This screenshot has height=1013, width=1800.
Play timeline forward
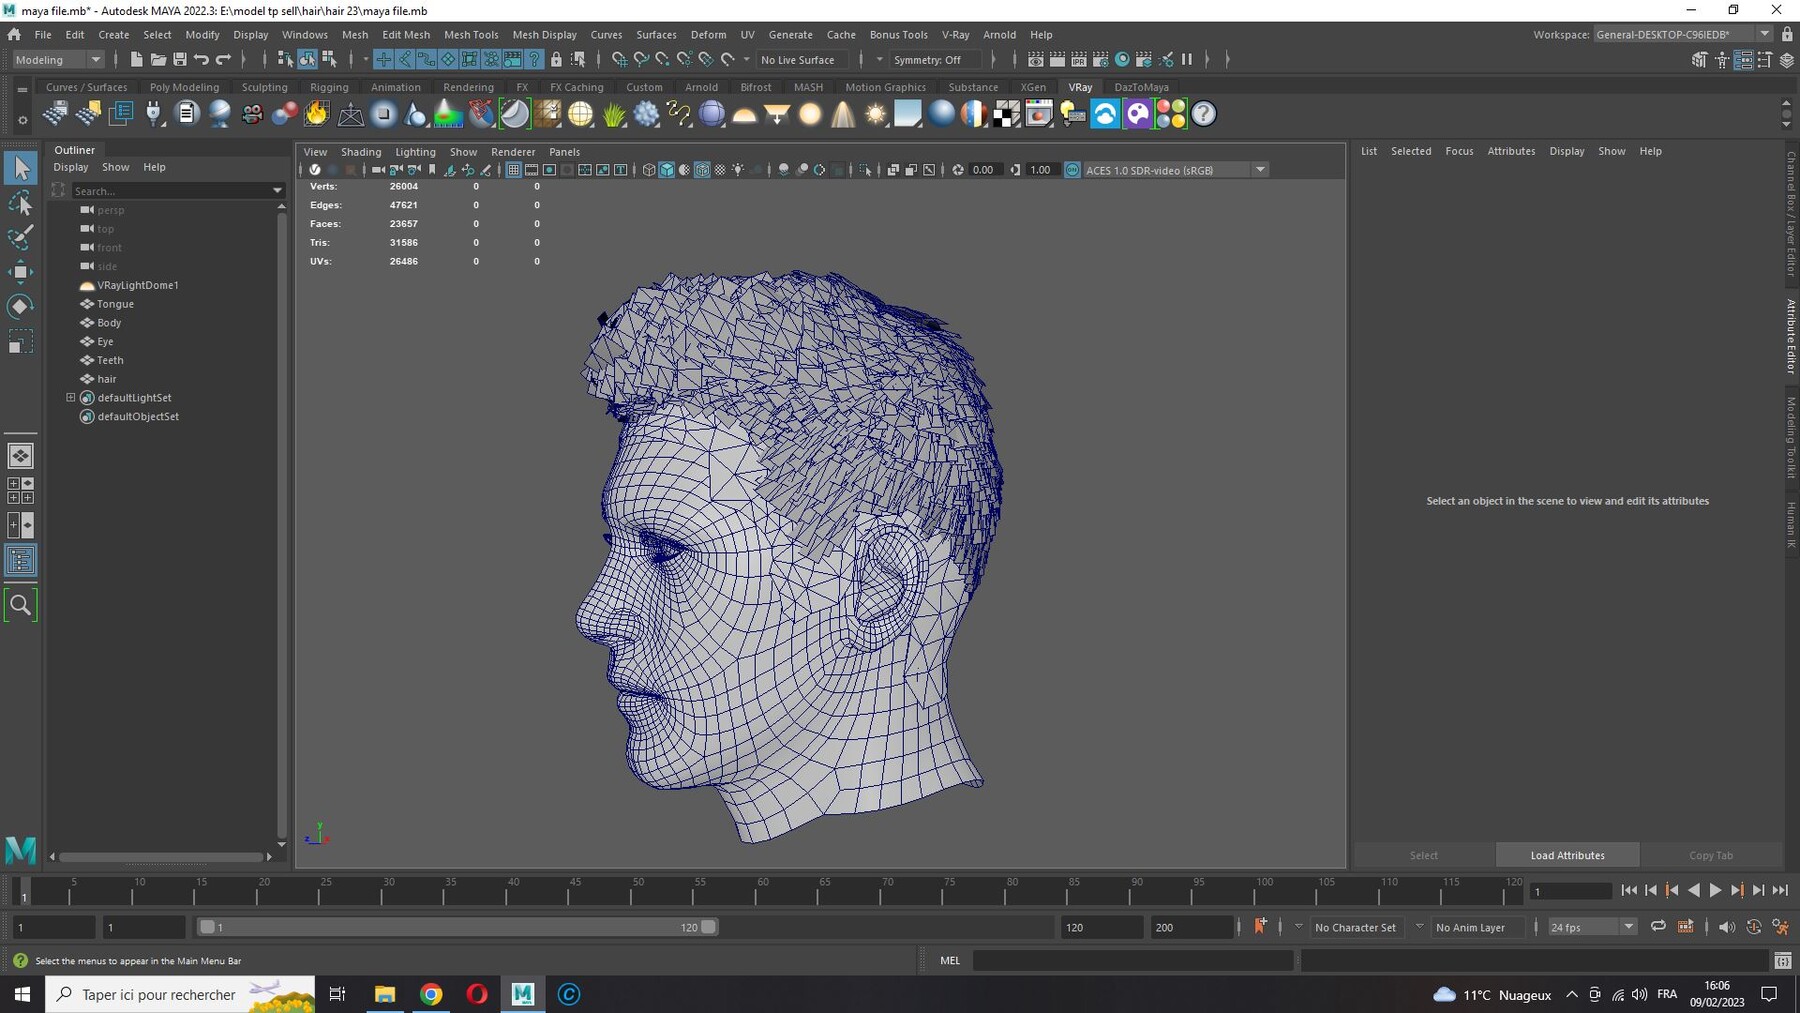[1715, 891]
